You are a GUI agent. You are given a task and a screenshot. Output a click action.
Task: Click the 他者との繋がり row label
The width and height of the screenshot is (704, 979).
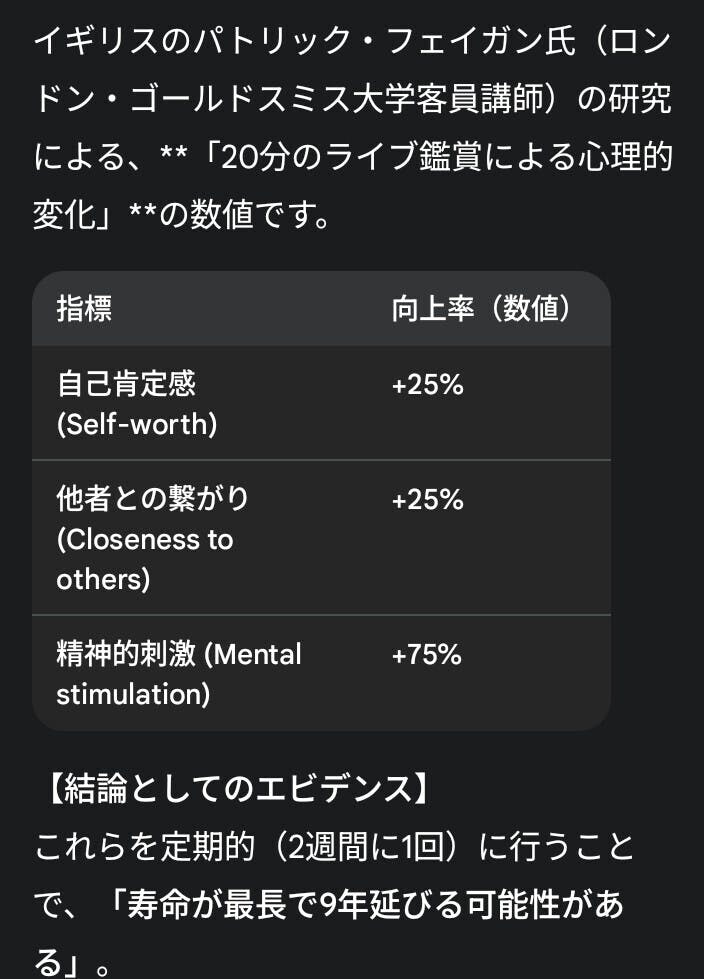(x=152, y=498)
